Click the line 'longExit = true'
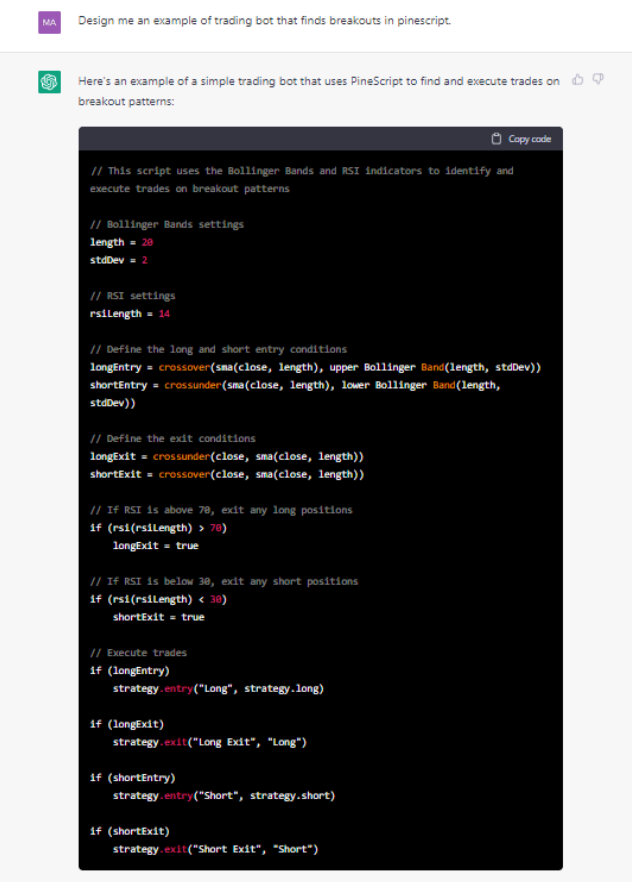The height and width of the screenshot is (882, 632). (x=156, y=546)
